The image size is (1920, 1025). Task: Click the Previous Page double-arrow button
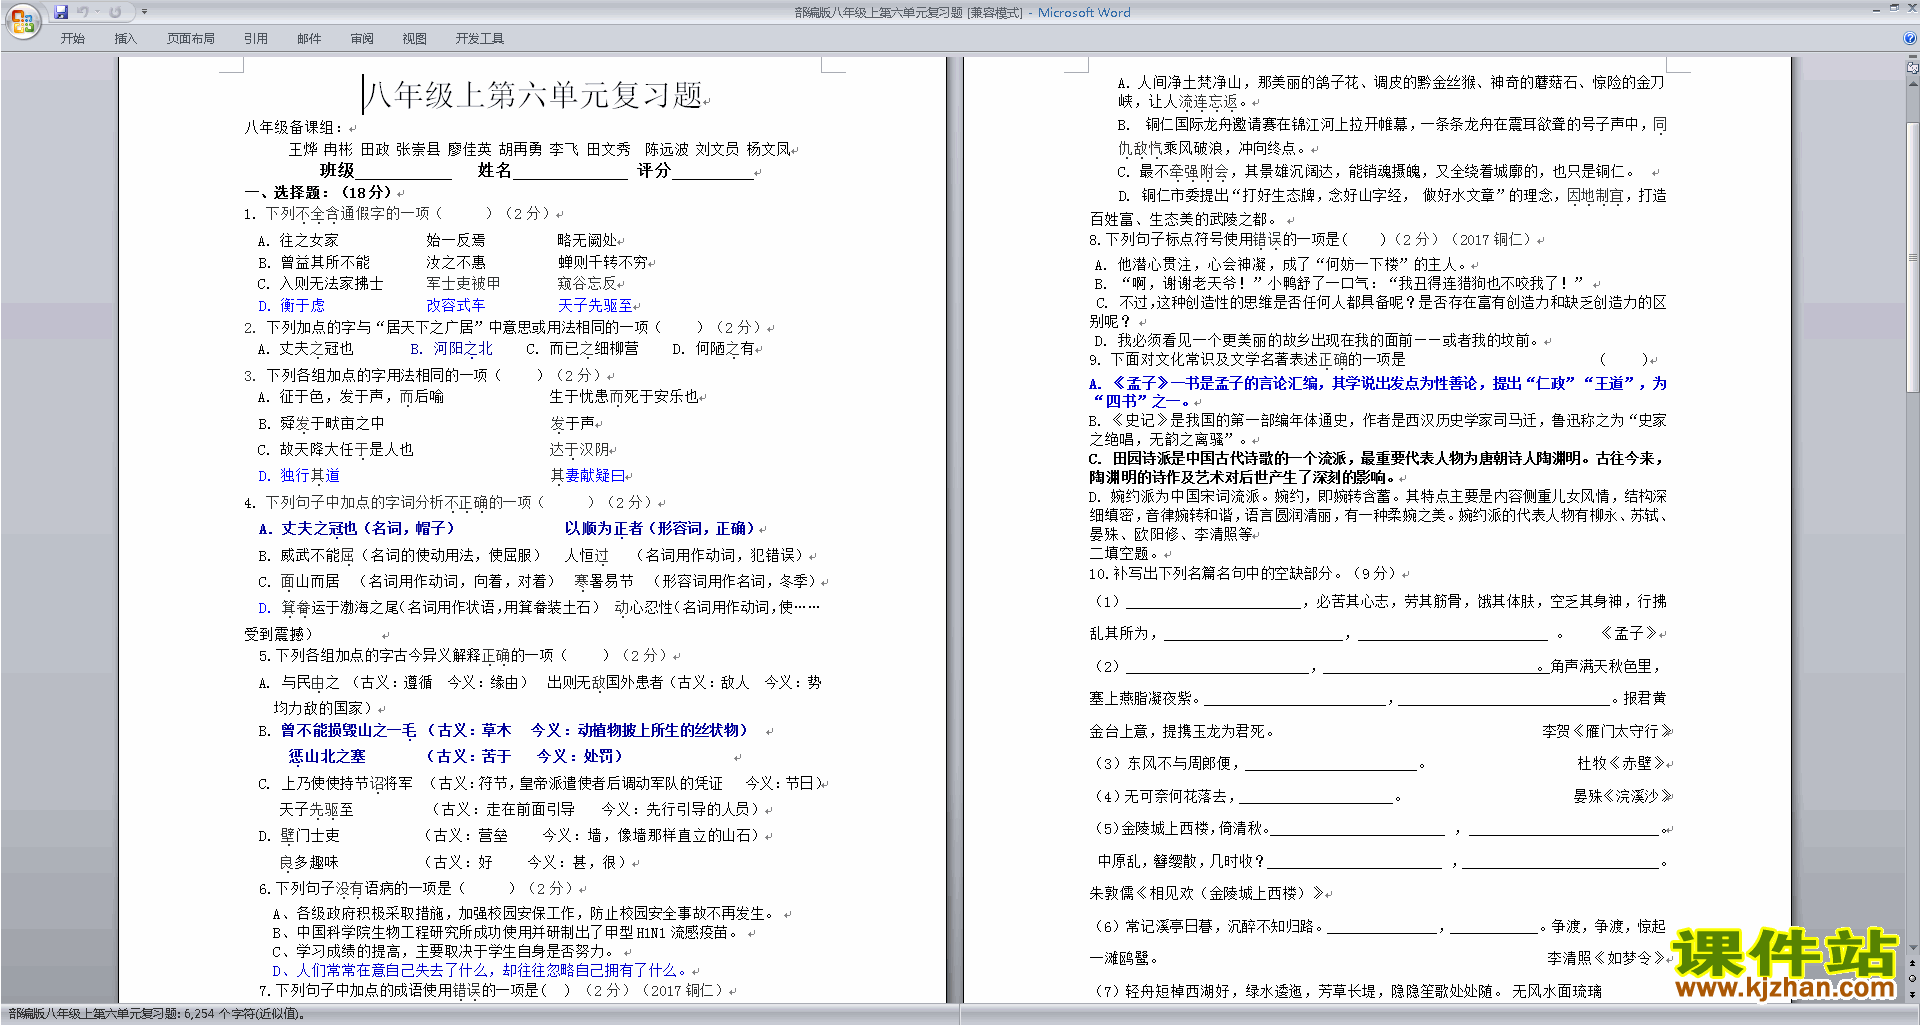pyautogui.click(x=1913, y=963)
